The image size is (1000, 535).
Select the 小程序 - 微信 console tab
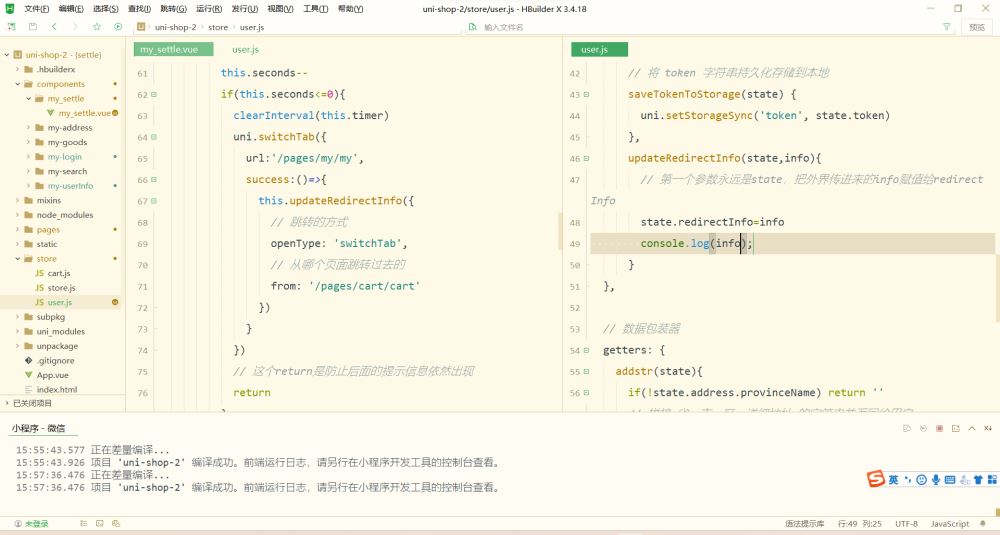38,428
